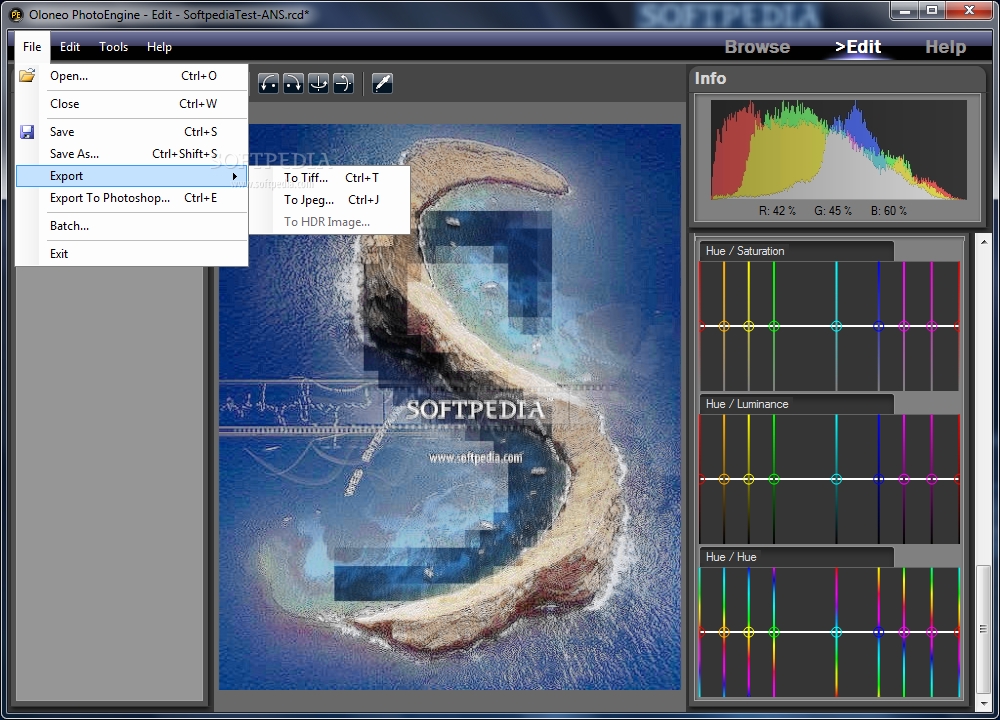This screenshot has height=720, width=1000.
Task: Click the cyan point in Hue / Hue
Action: pyautogui.click(x=836, y=632)
